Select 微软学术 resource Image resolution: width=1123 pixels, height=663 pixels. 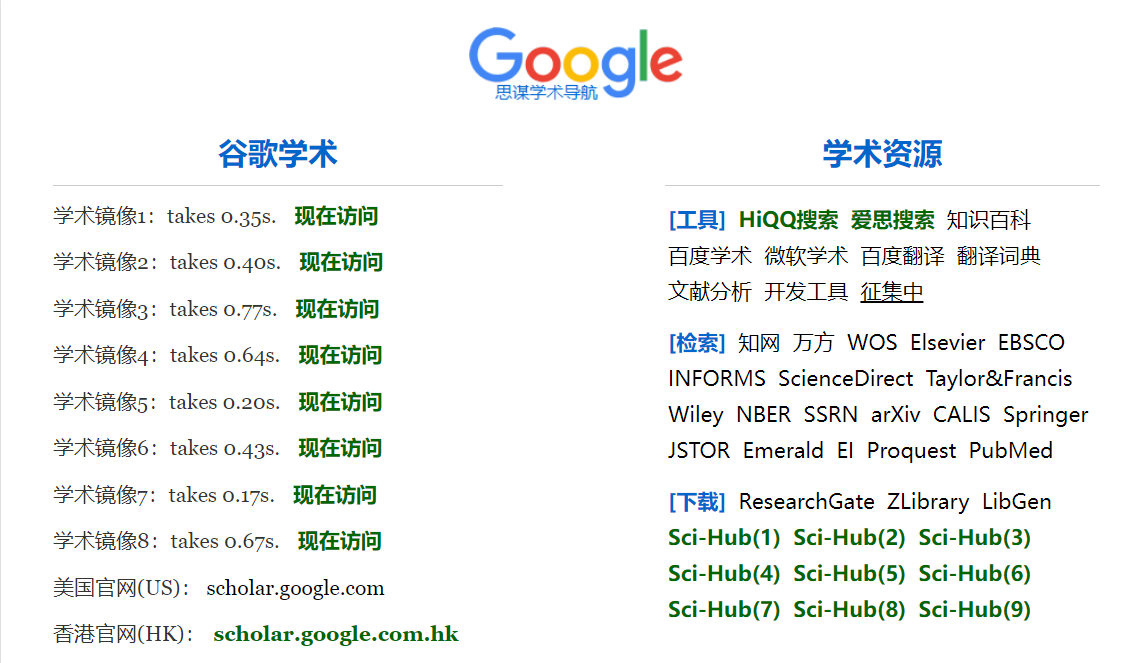coord(806,256)
